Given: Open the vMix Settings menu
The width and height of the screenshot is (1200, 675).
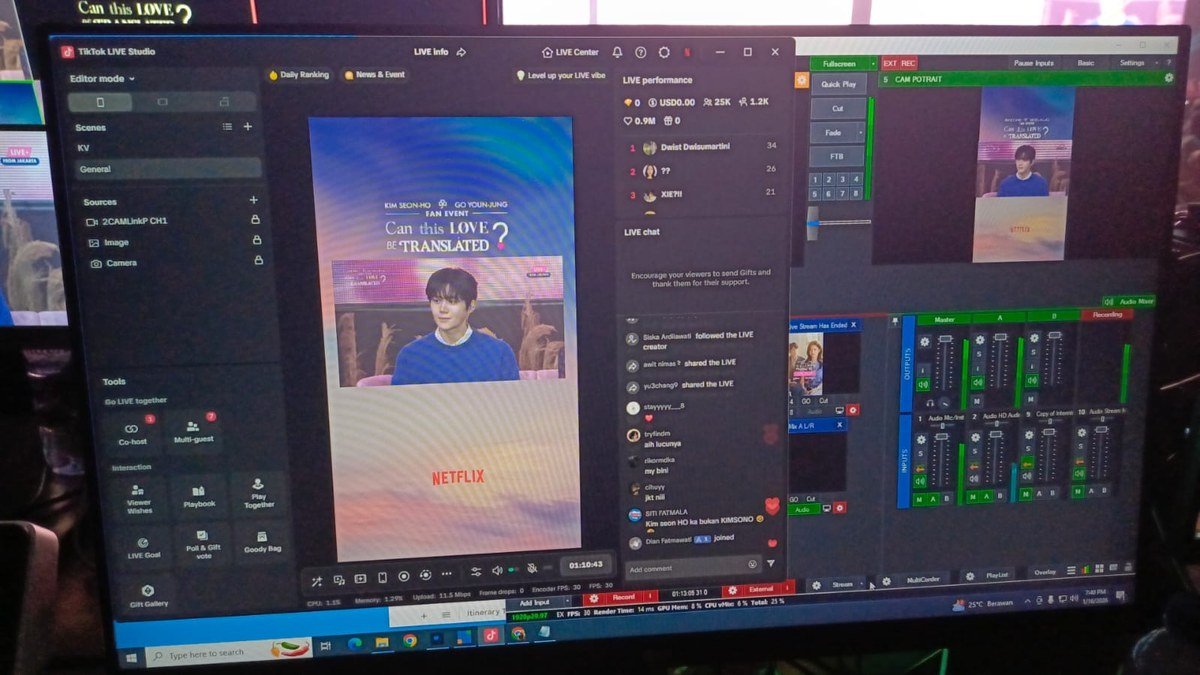Looking at the screenshot, I should tap(1132, 63).
